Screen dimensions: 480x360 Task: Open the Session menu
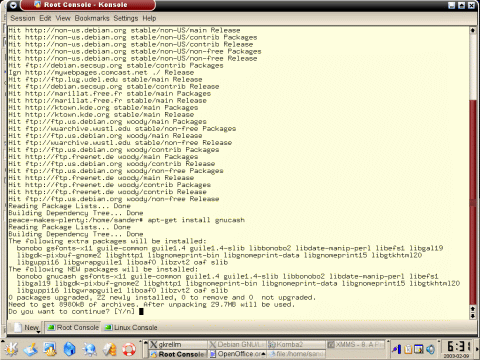click(x=23, y=18)
